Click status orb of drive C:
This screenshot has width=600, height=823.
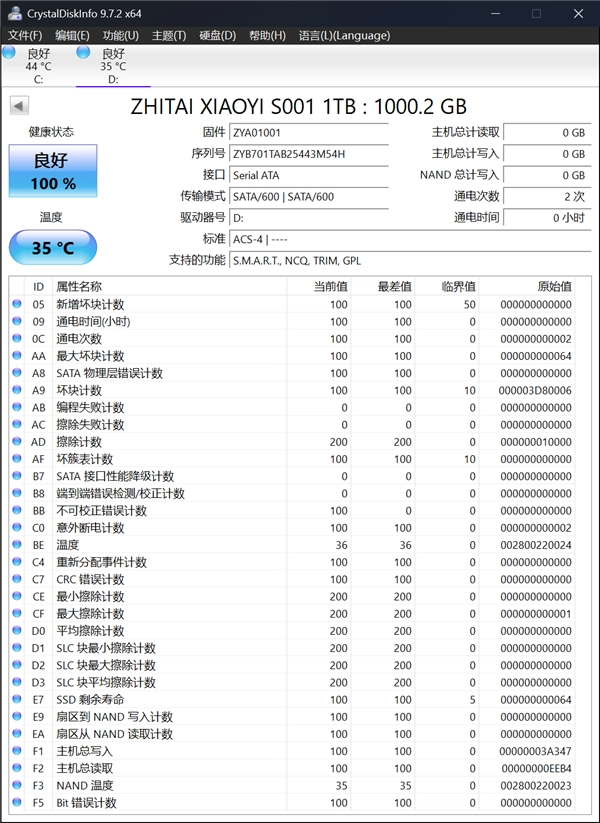[9, 52]
